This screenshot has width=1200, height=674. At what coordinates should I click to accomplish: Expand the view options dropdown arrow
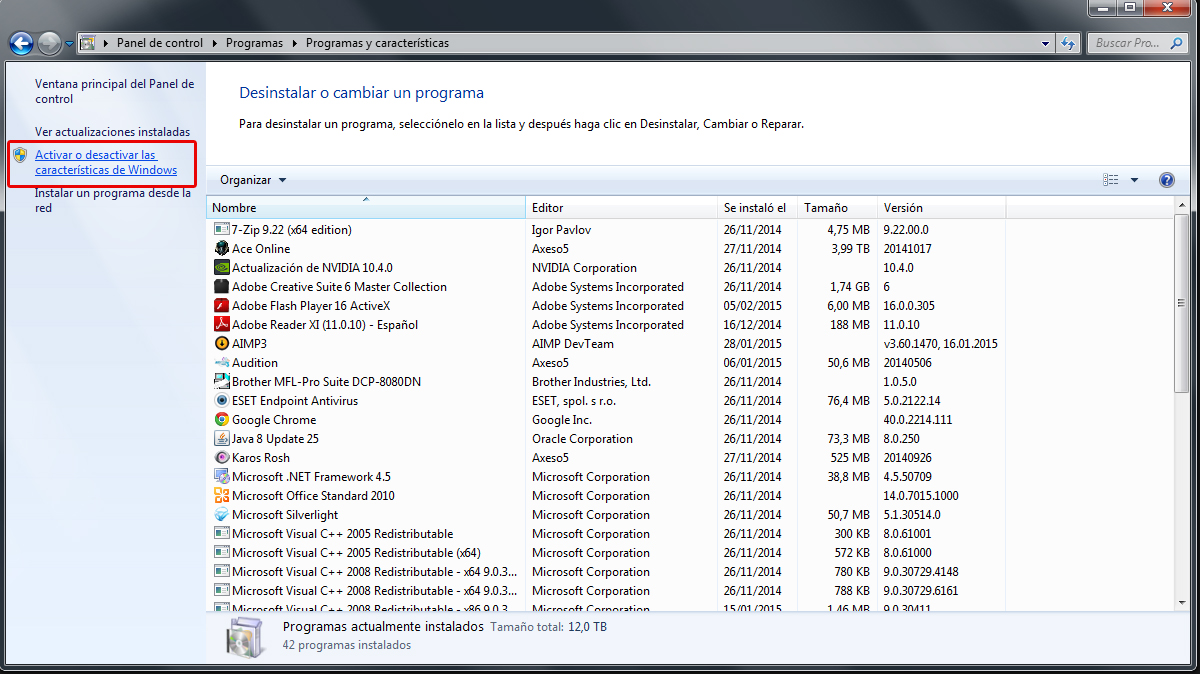(x=1134, y=180)
